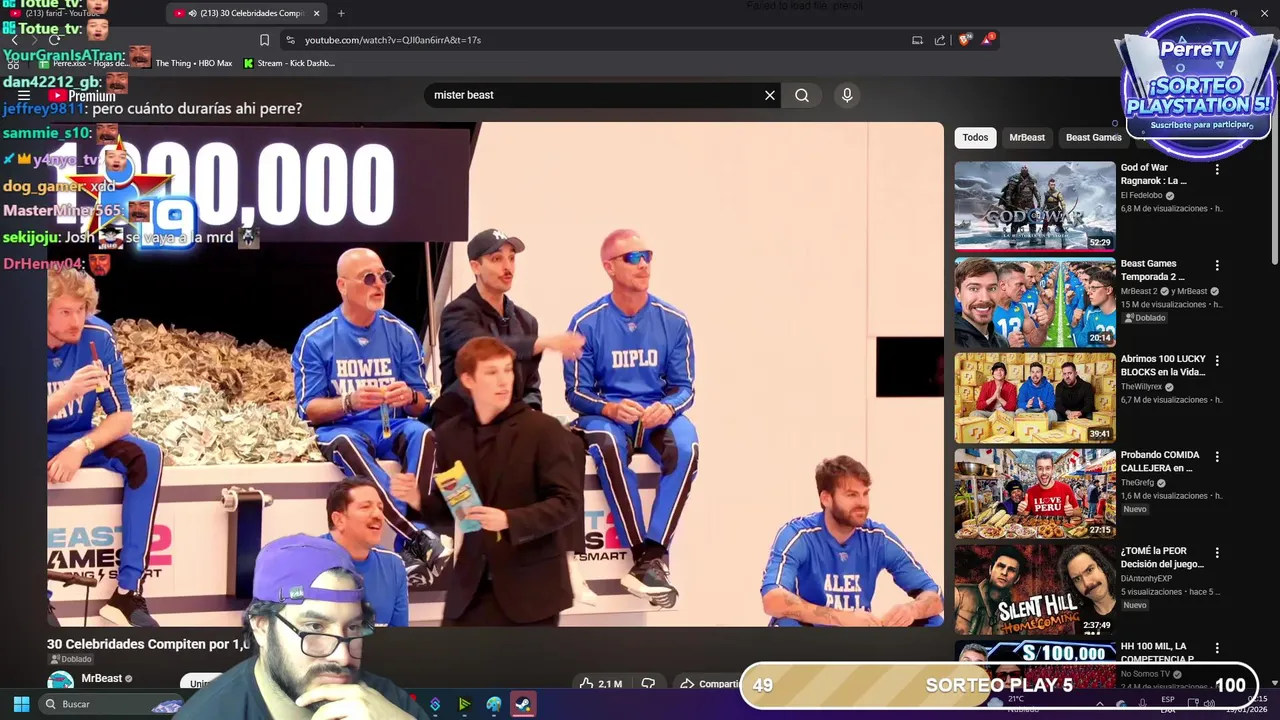Click the main video player to pause
Screen dimensions: 1280x720
click(495, 374)
